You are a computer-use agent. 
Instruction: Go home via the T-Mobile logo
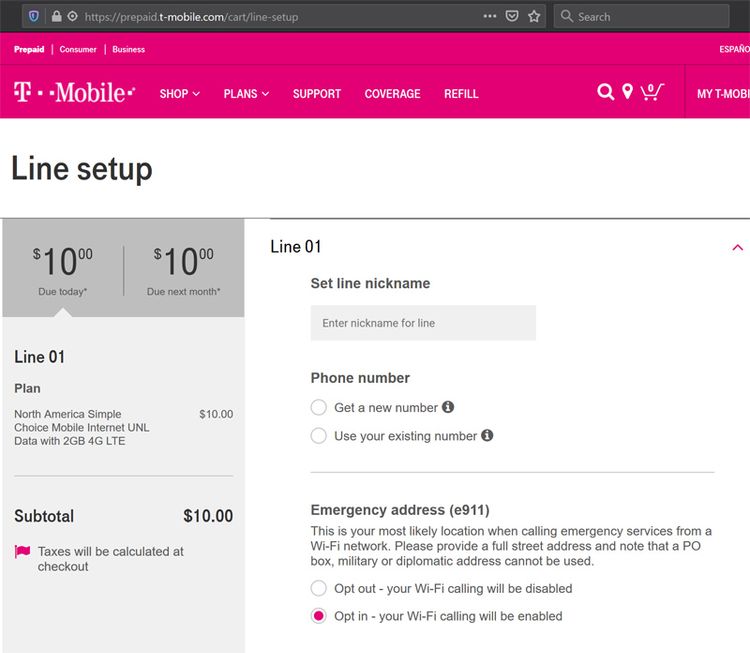point(74,92)
